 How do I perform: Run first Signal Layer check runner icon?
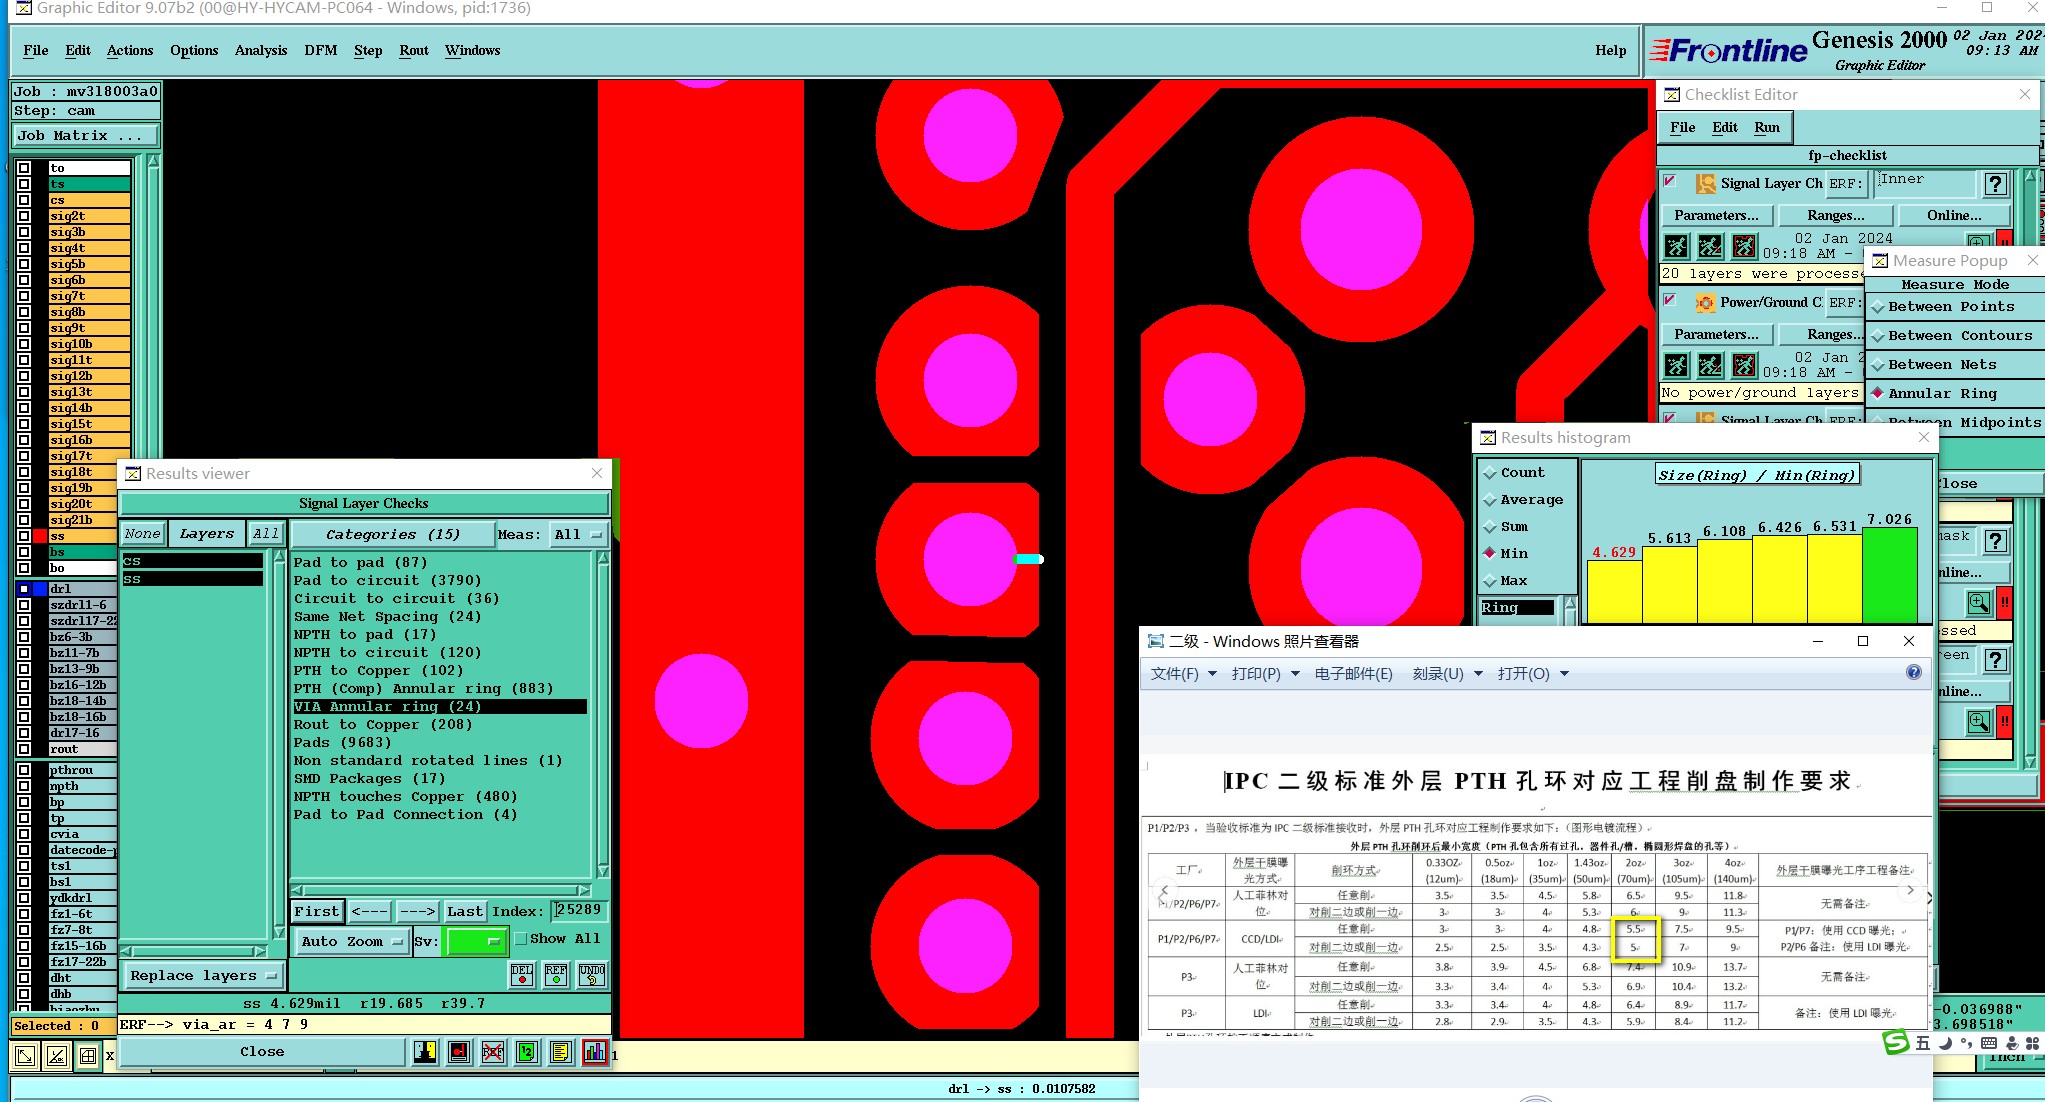pos(1677,246)
